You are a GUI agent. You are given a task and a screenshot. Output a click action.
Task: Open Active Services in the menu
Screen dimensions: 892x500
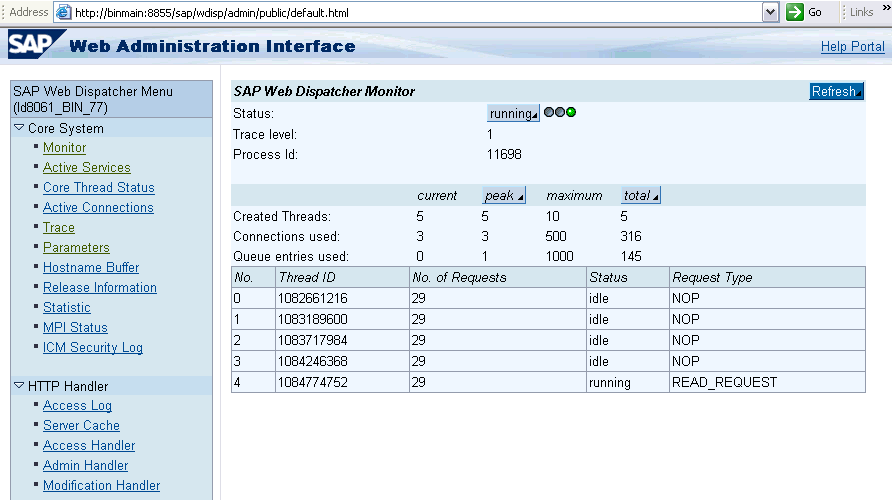click(x=86, y=168)
